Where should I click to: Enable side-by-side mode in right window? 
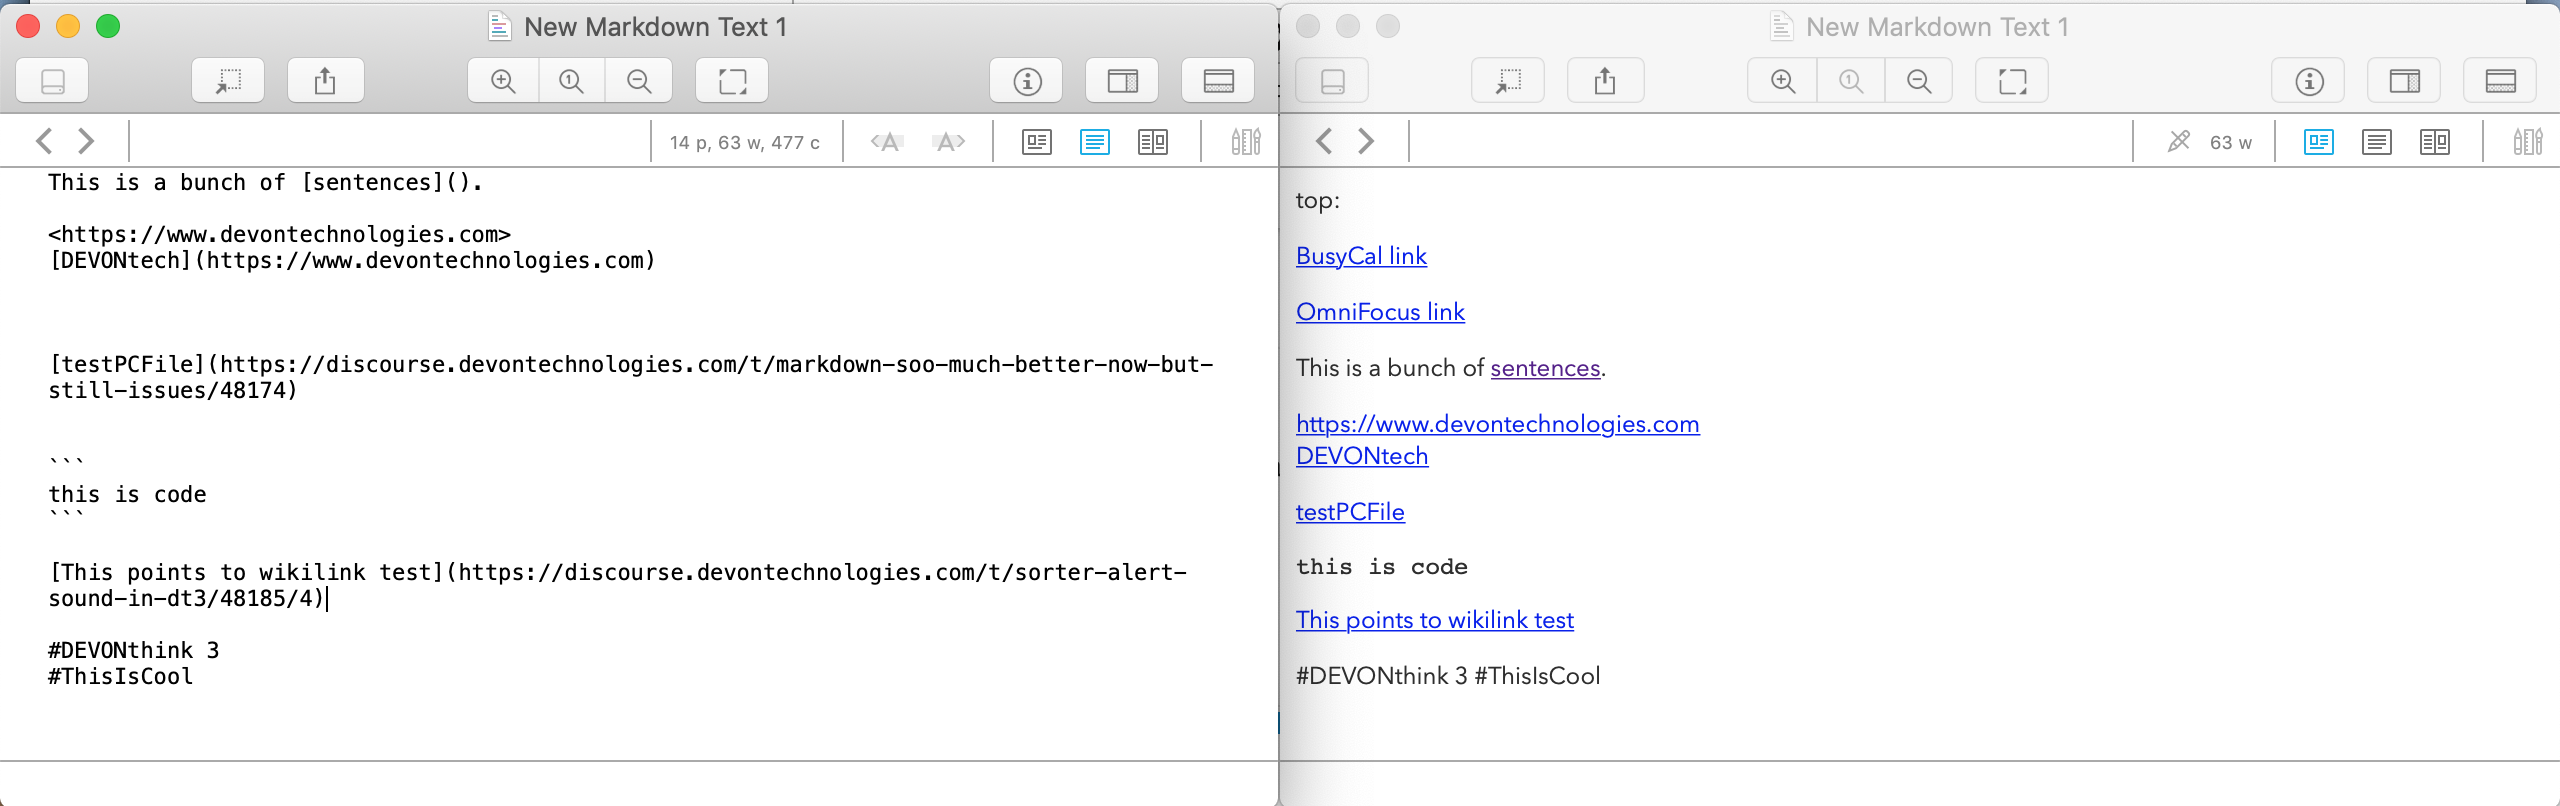2435,142
